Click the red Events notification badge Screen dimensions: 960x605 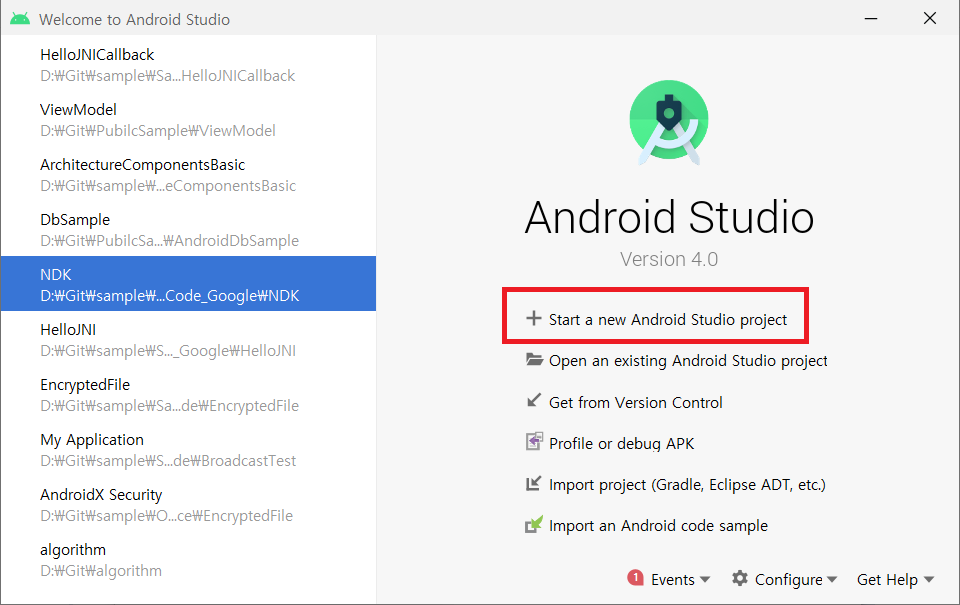click(636, 577)
